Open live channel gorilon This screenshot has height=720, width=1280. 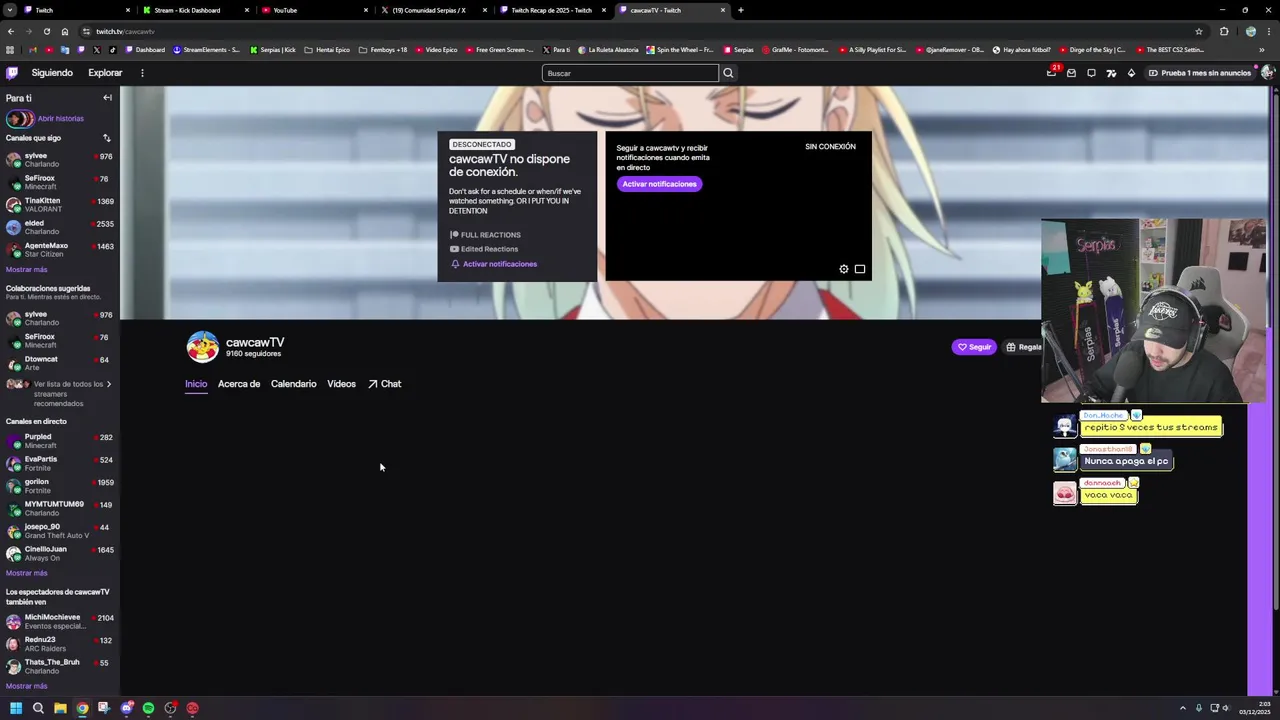[60, 486]
